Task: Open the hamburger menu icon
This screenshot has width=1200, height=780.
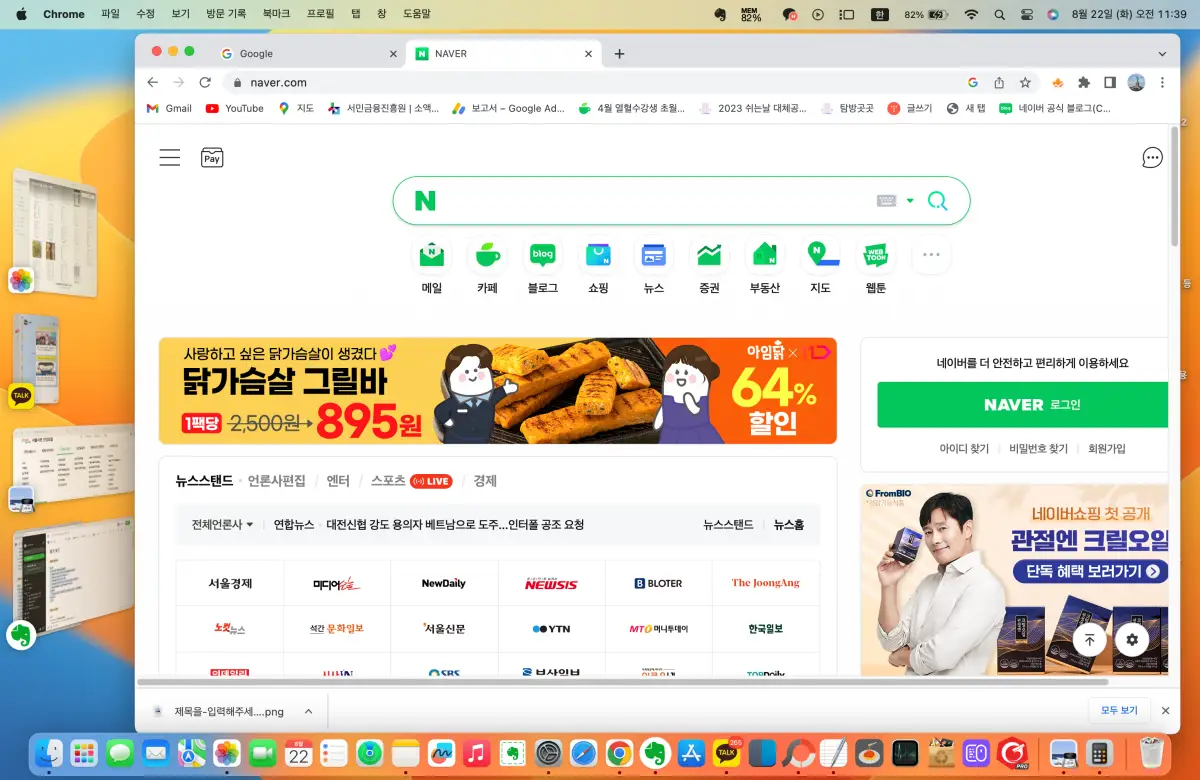Action: [x=169, y=157]
